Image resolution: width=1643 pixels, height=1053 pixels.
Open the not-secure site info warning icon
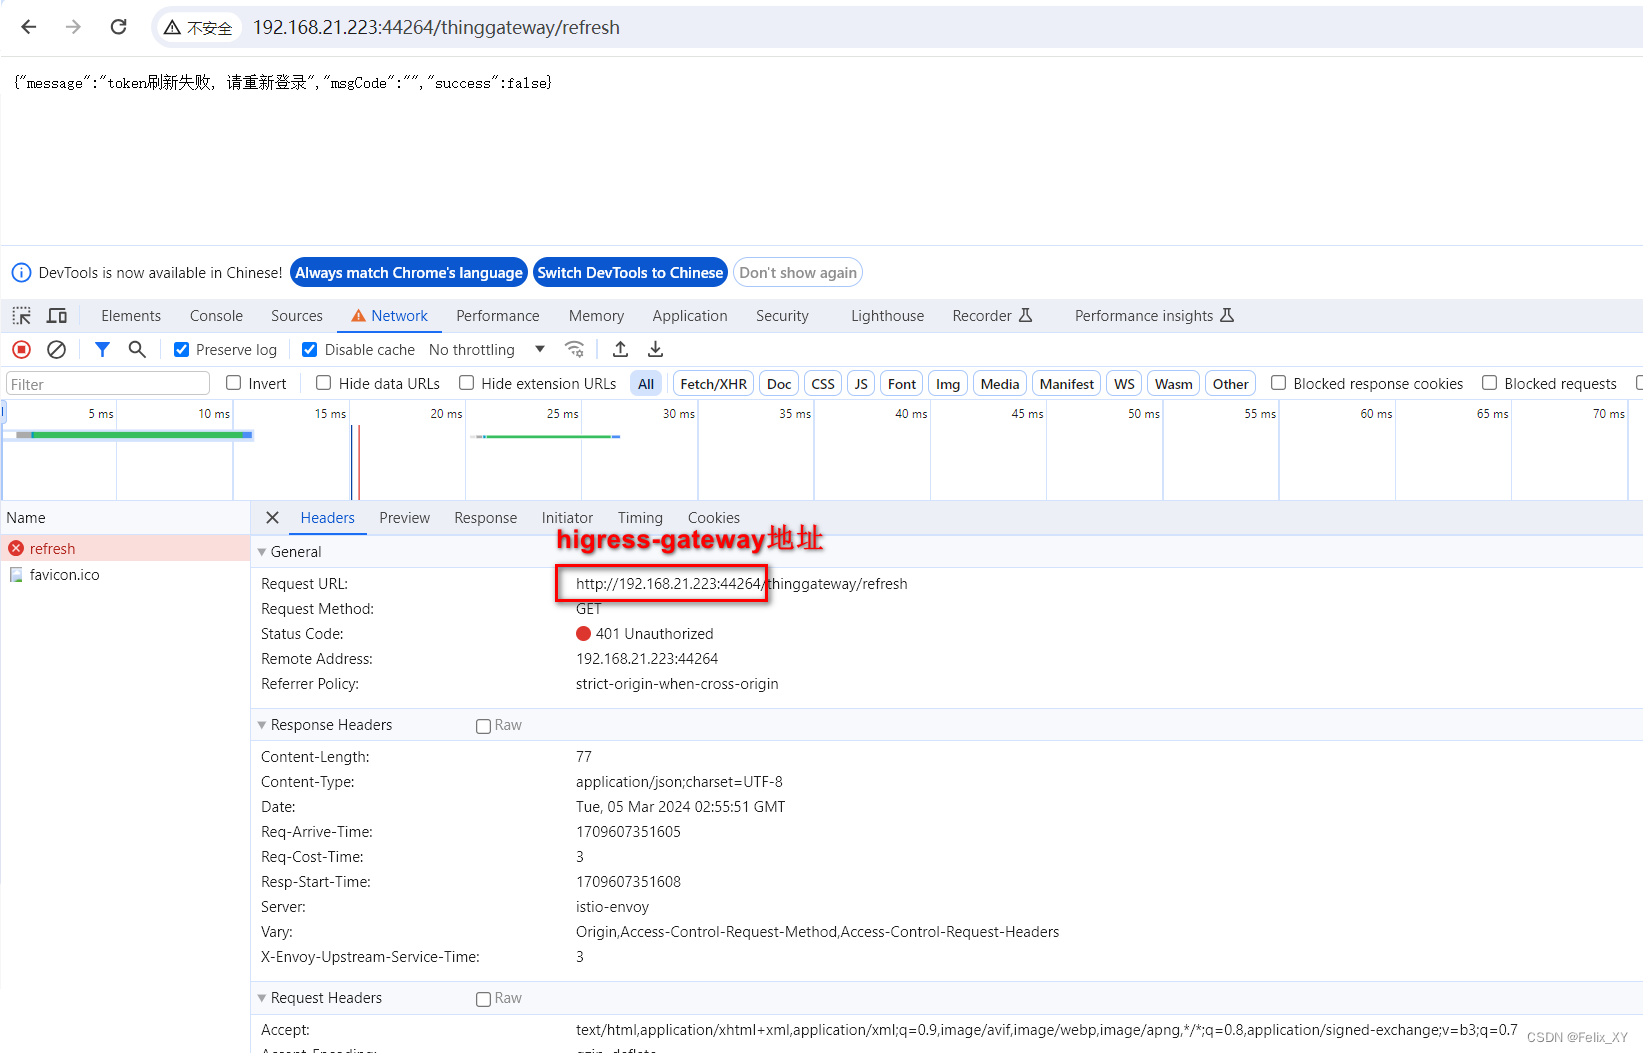click(x=173, y=28)
